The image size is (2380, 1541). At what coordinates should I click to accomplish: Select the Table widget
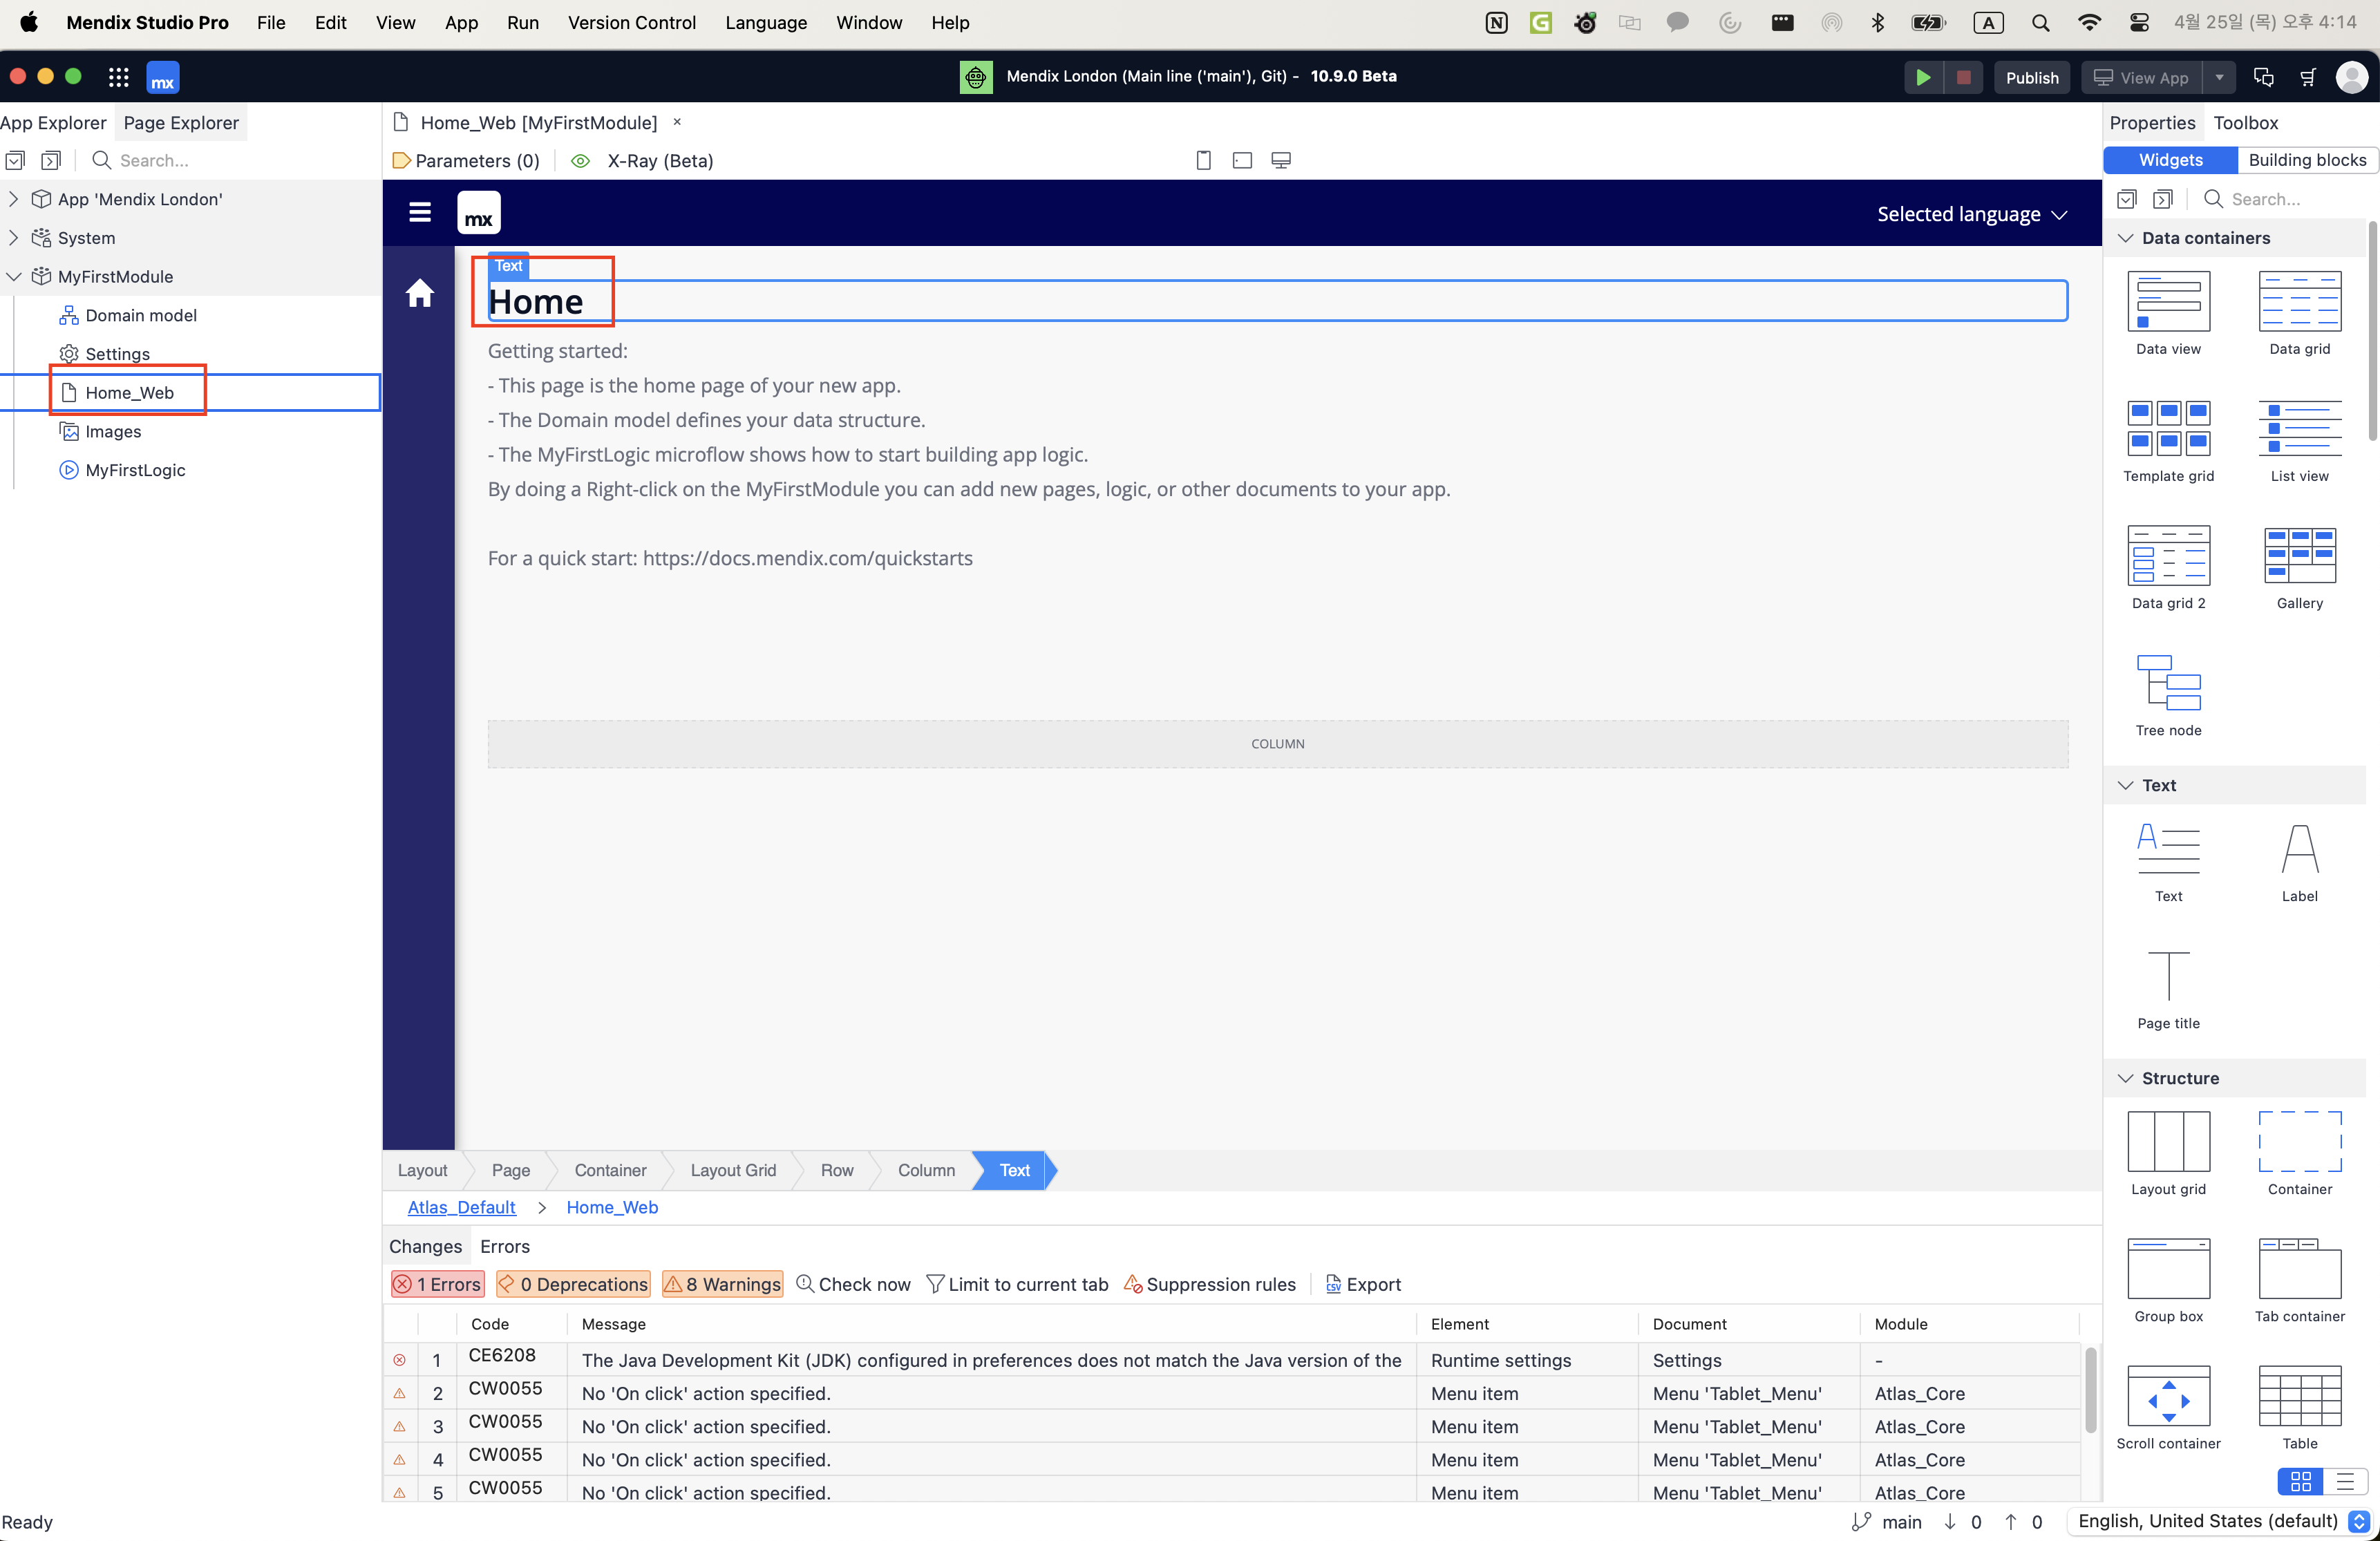point(2299,1407)
